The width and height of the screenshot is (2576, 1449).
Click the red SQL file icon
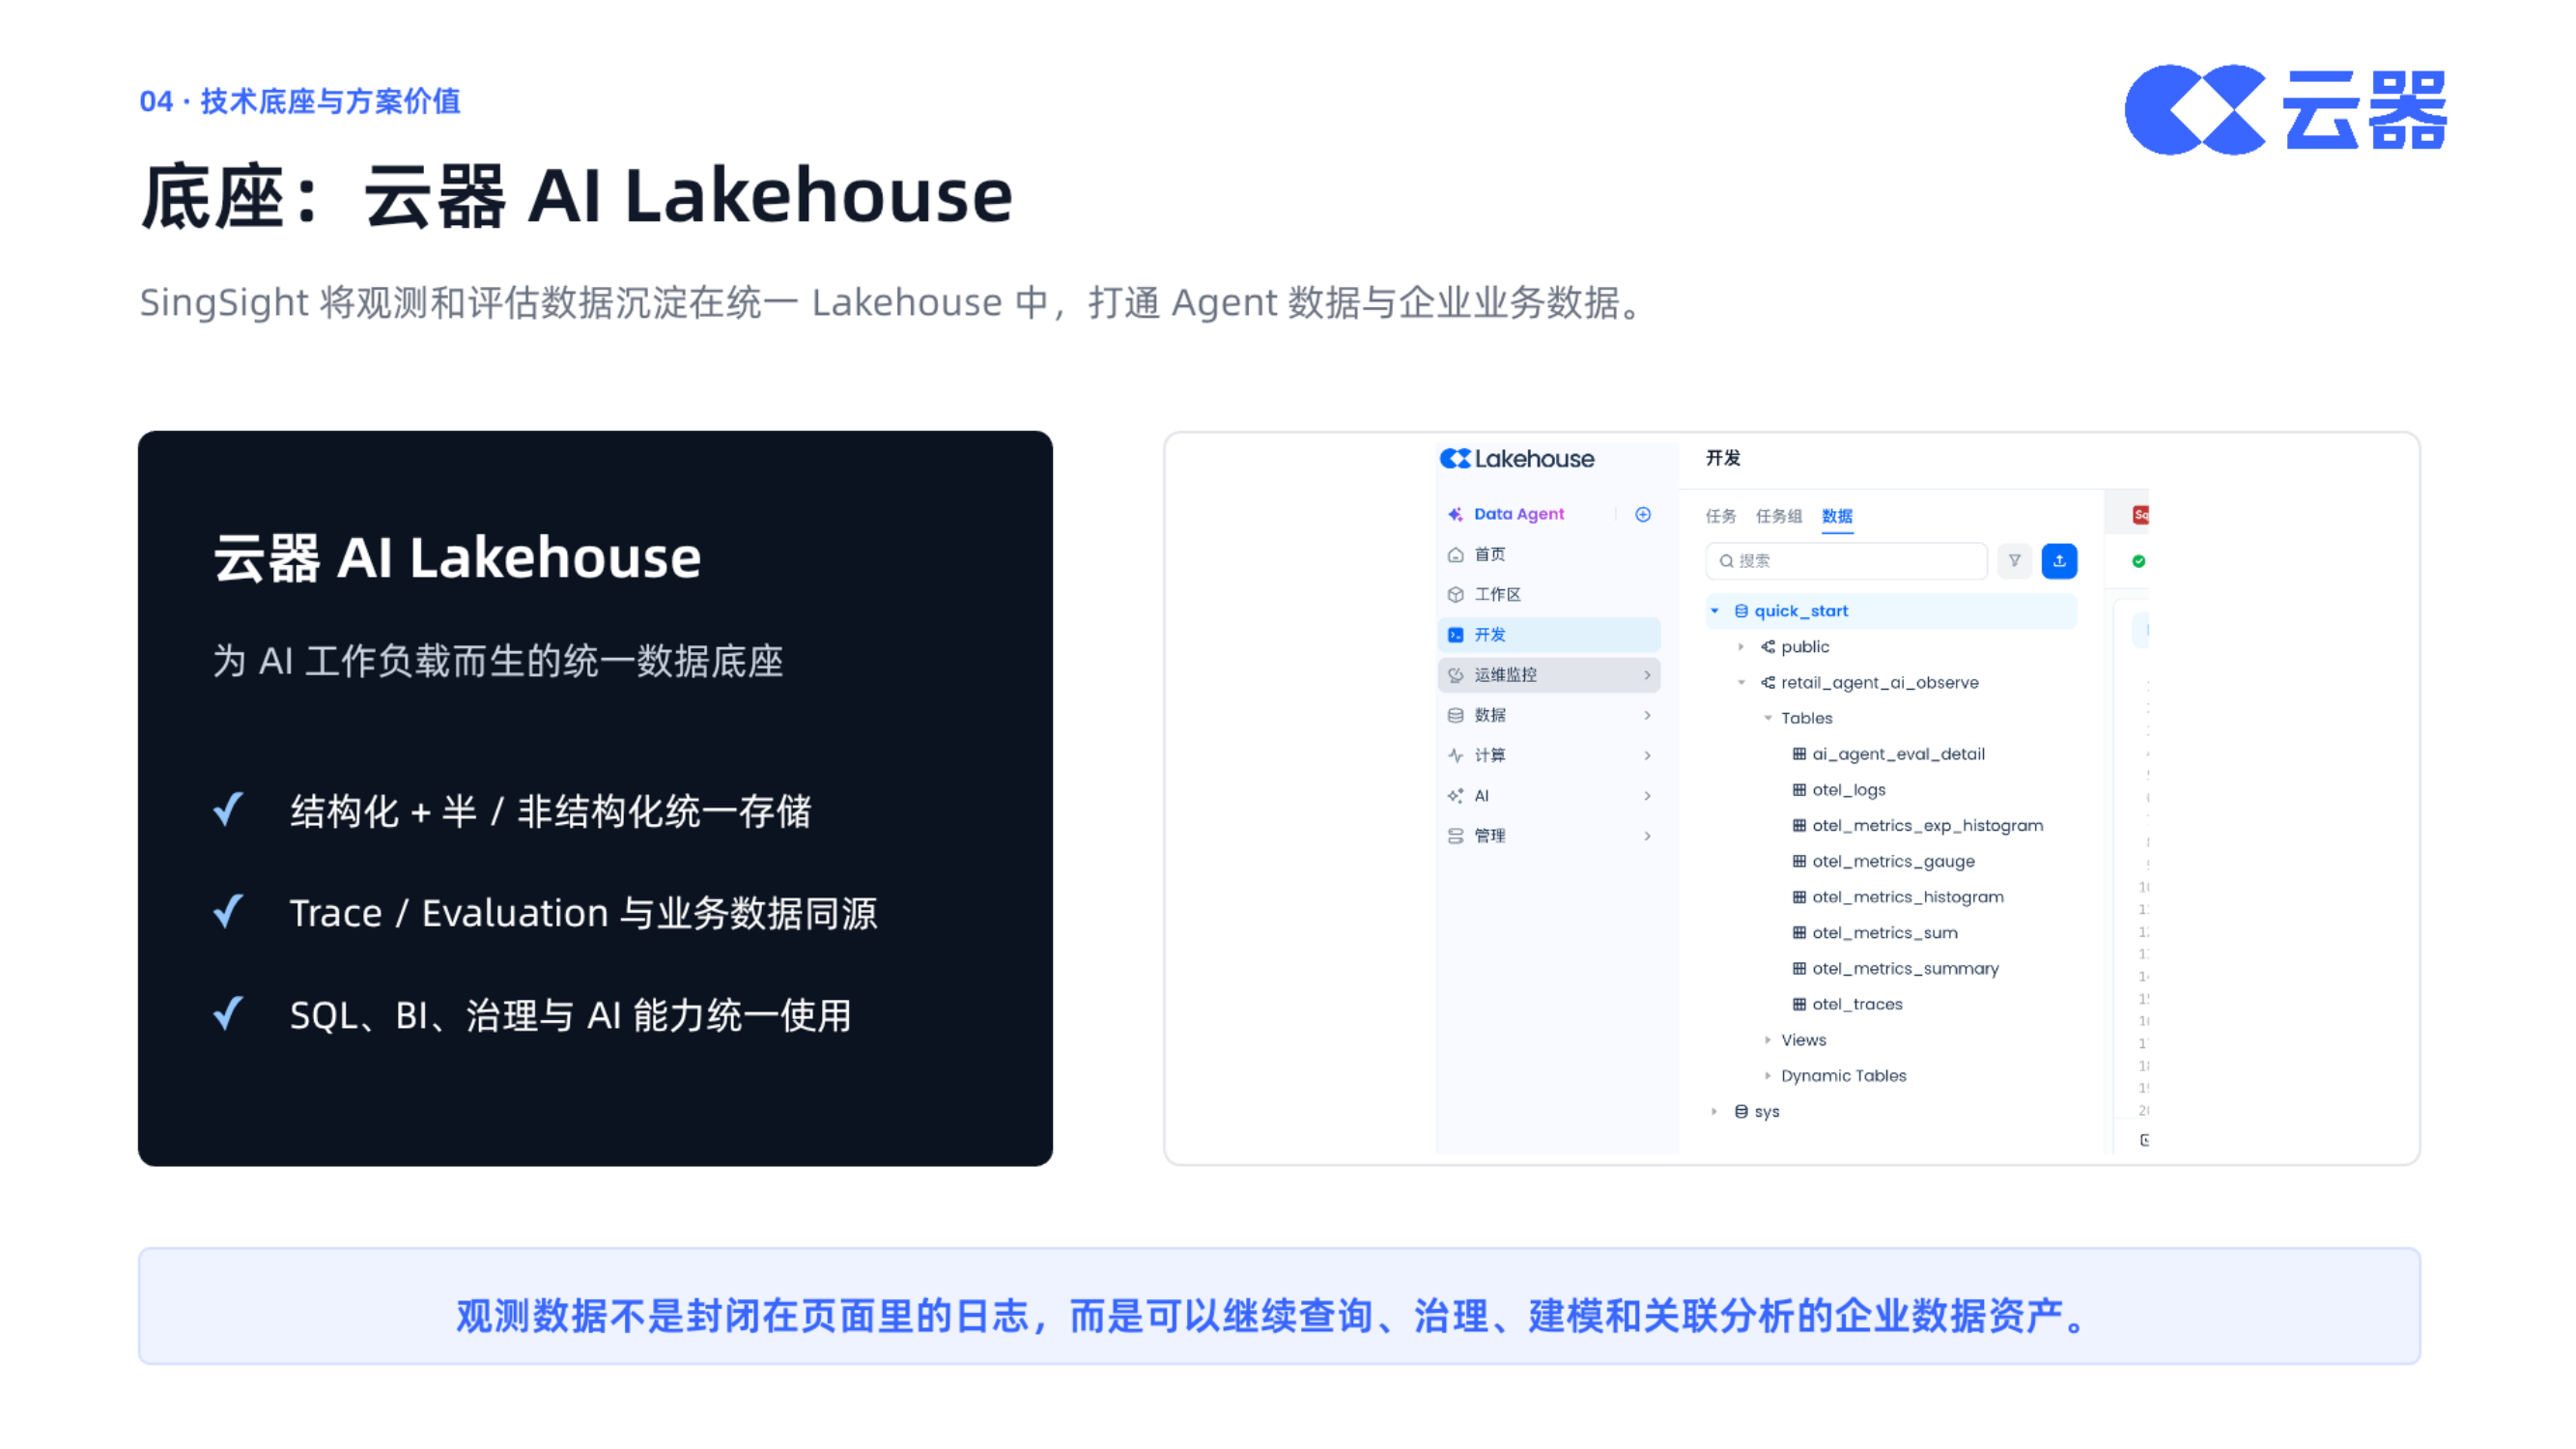pyautogui.click(x=2140, y=515)
